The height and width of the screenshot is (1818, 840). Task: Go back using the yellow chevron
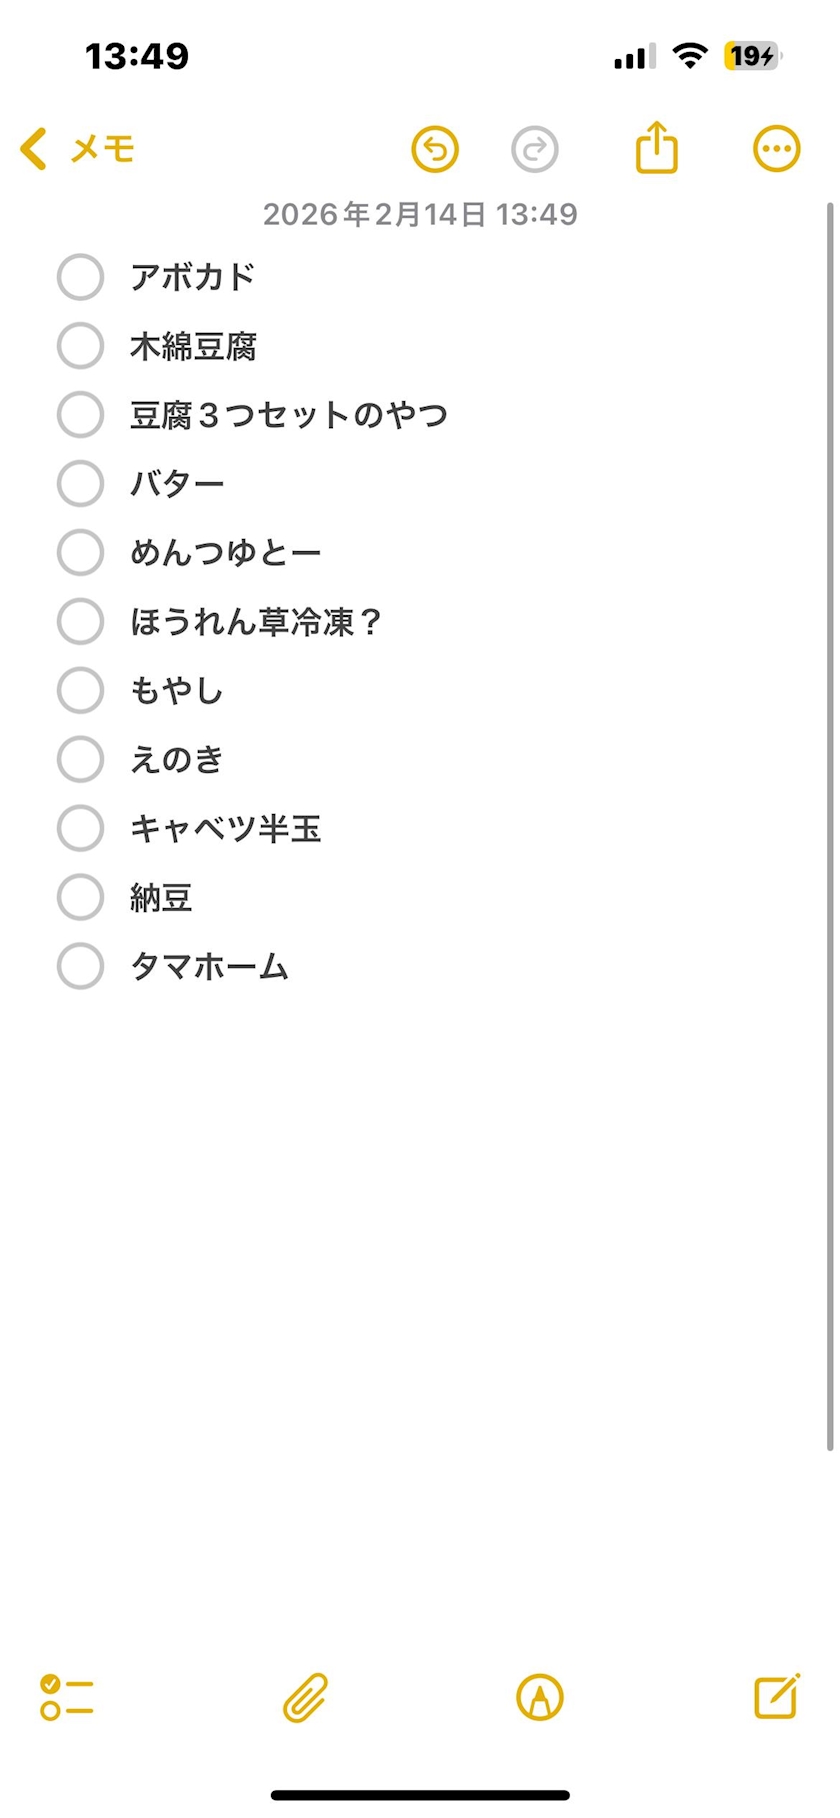[33, 149]
